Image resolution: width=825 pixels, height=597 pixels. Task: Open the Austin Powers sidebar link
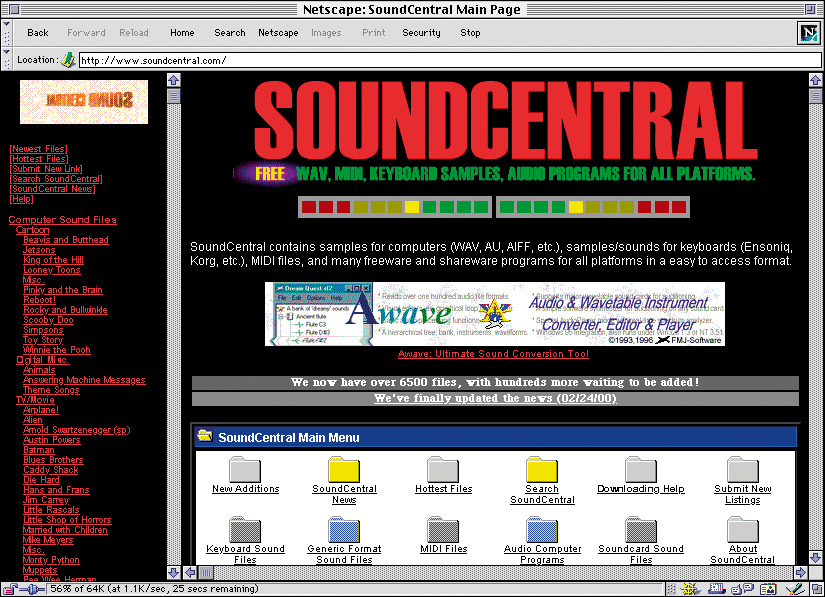tap(52, 440)
